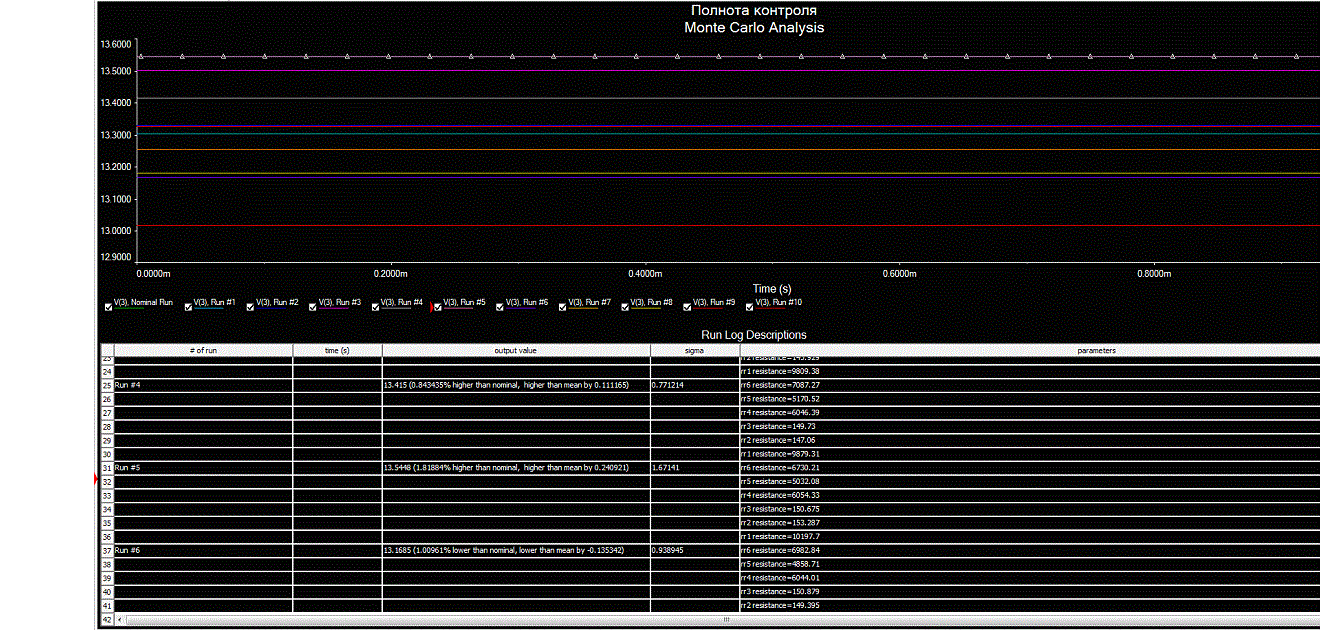Image resolution: width=1320 pixels, height=630 pixels.
Task: Toggle V(3), Run #10 checkbox
Action: point(749,307)
